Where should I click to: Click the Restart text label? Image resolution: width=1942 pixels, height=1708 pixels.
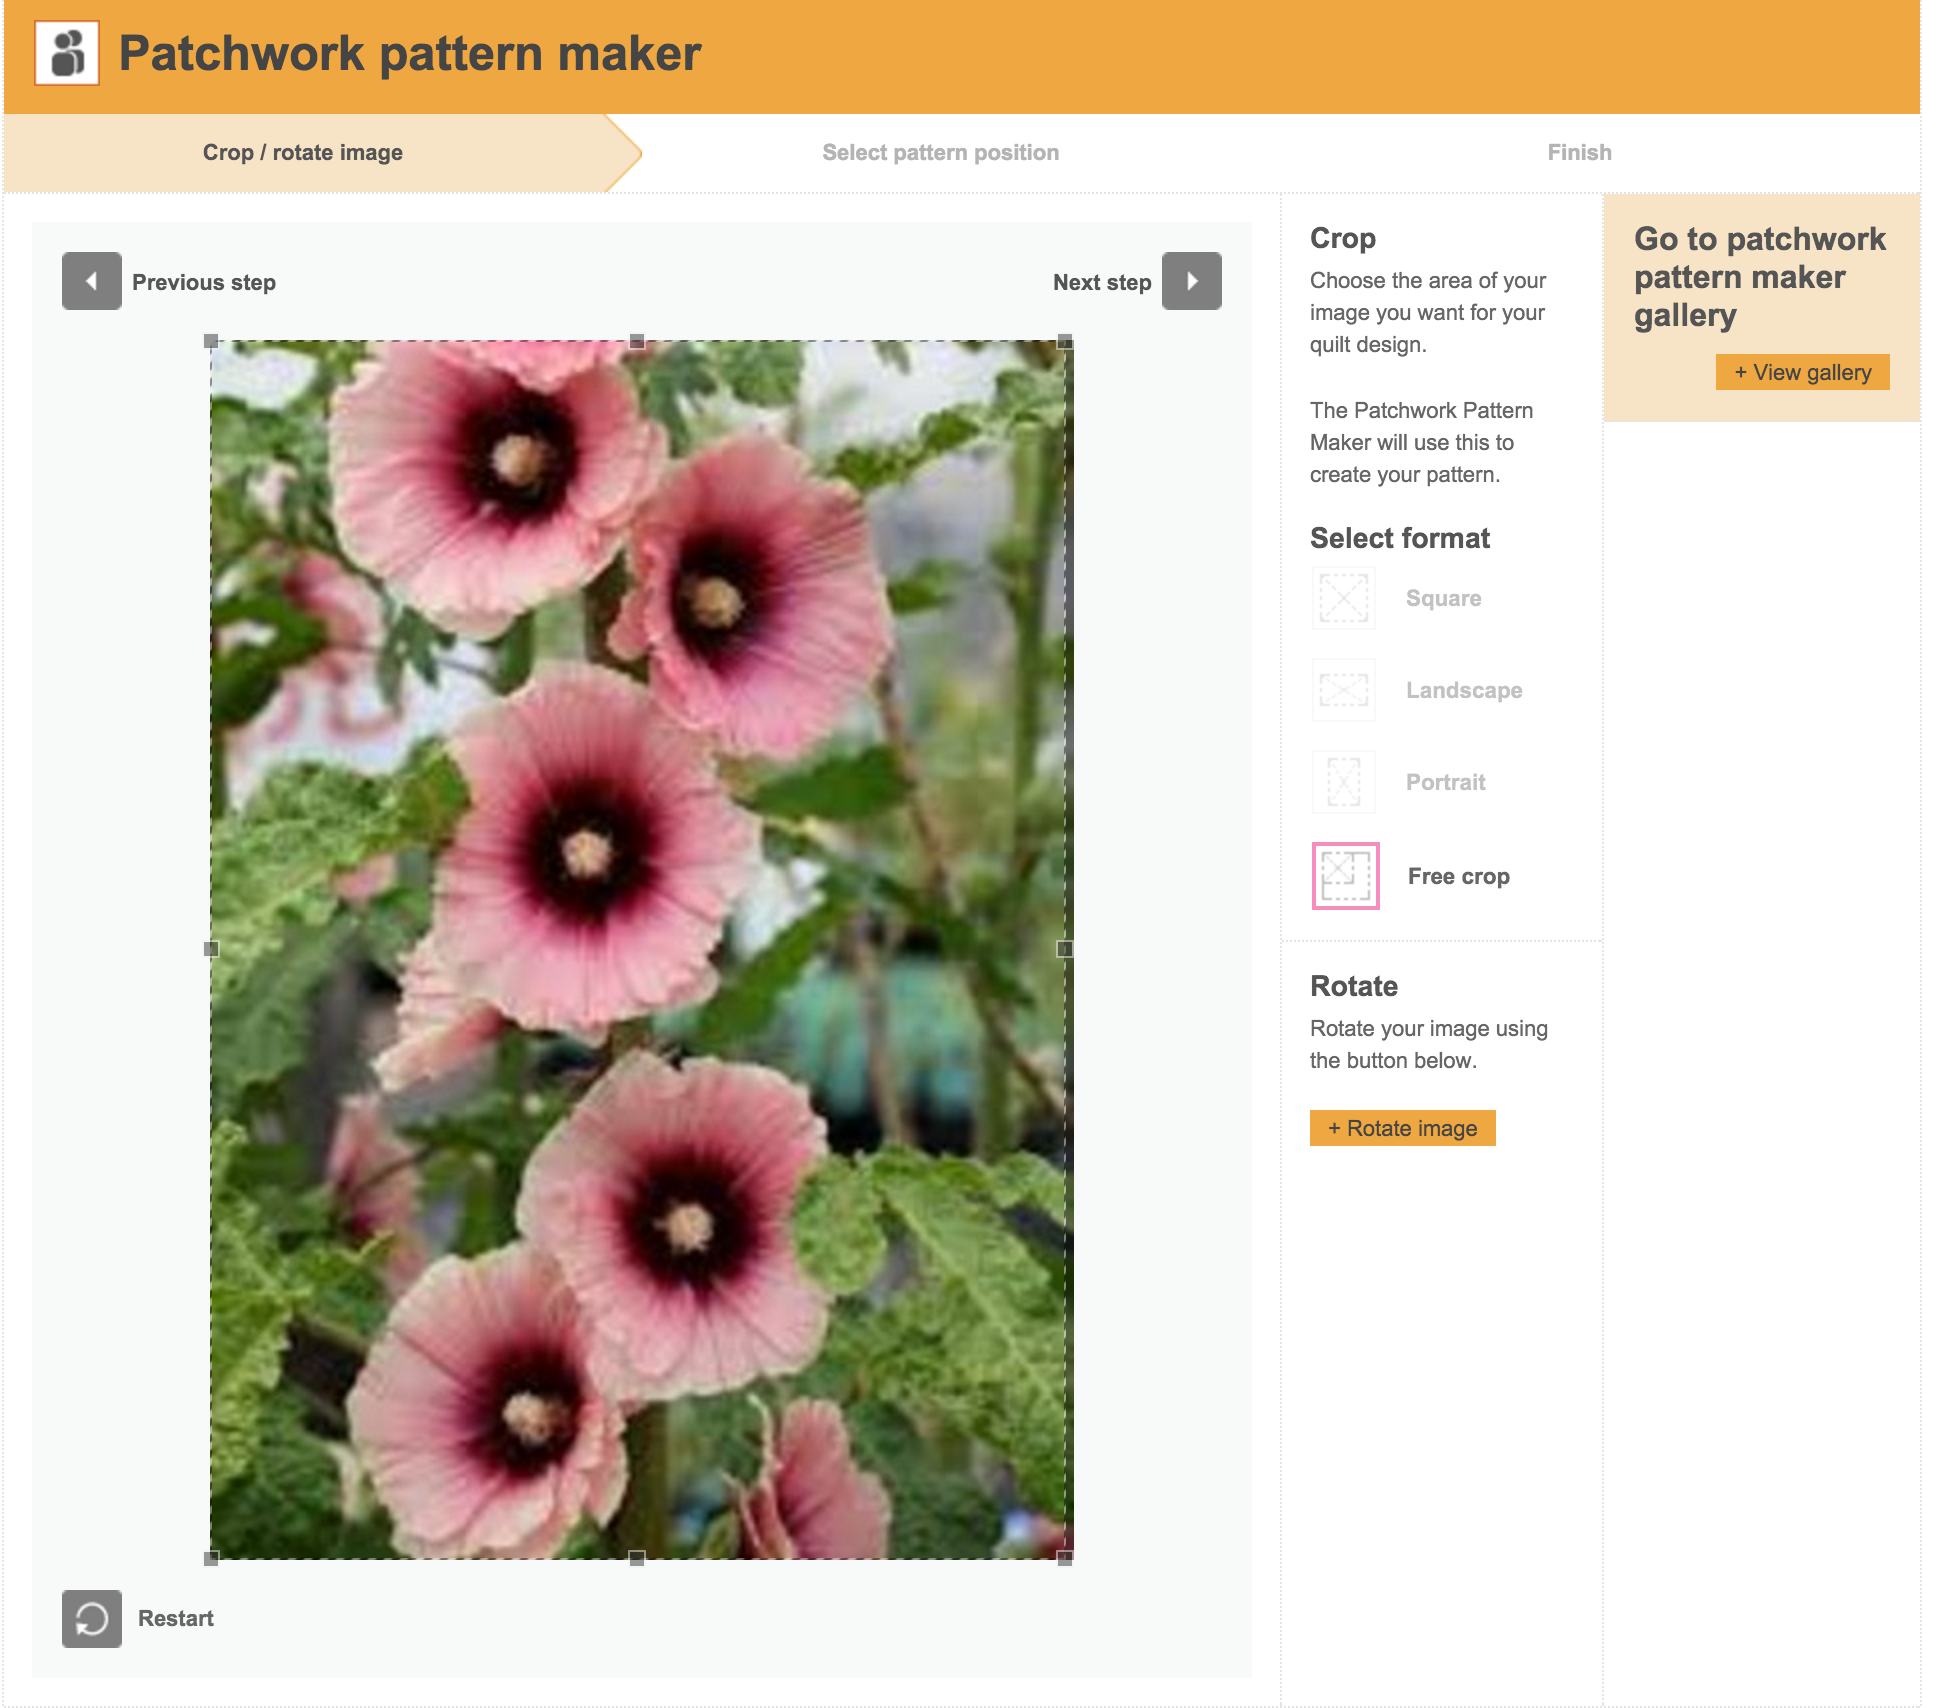point(176,1618)
